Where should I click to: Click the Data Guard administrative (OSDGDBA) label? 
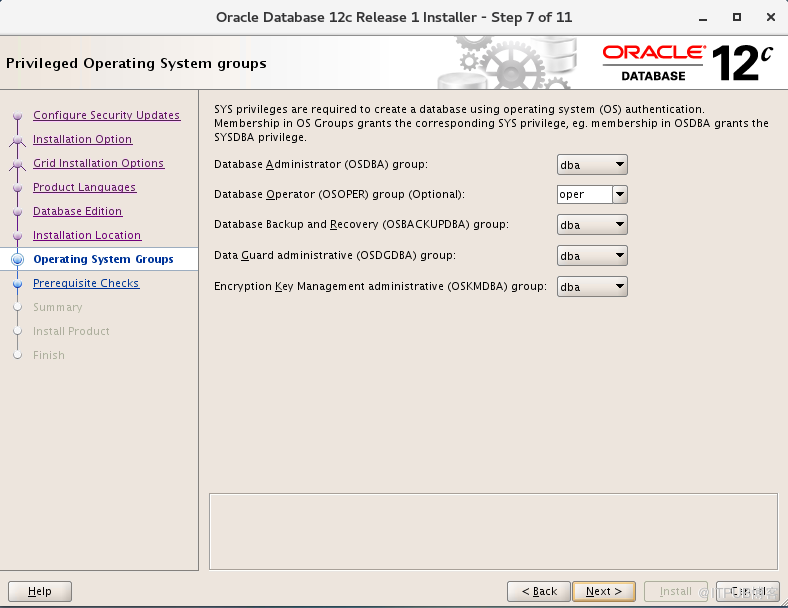click(x=335, y=255)
